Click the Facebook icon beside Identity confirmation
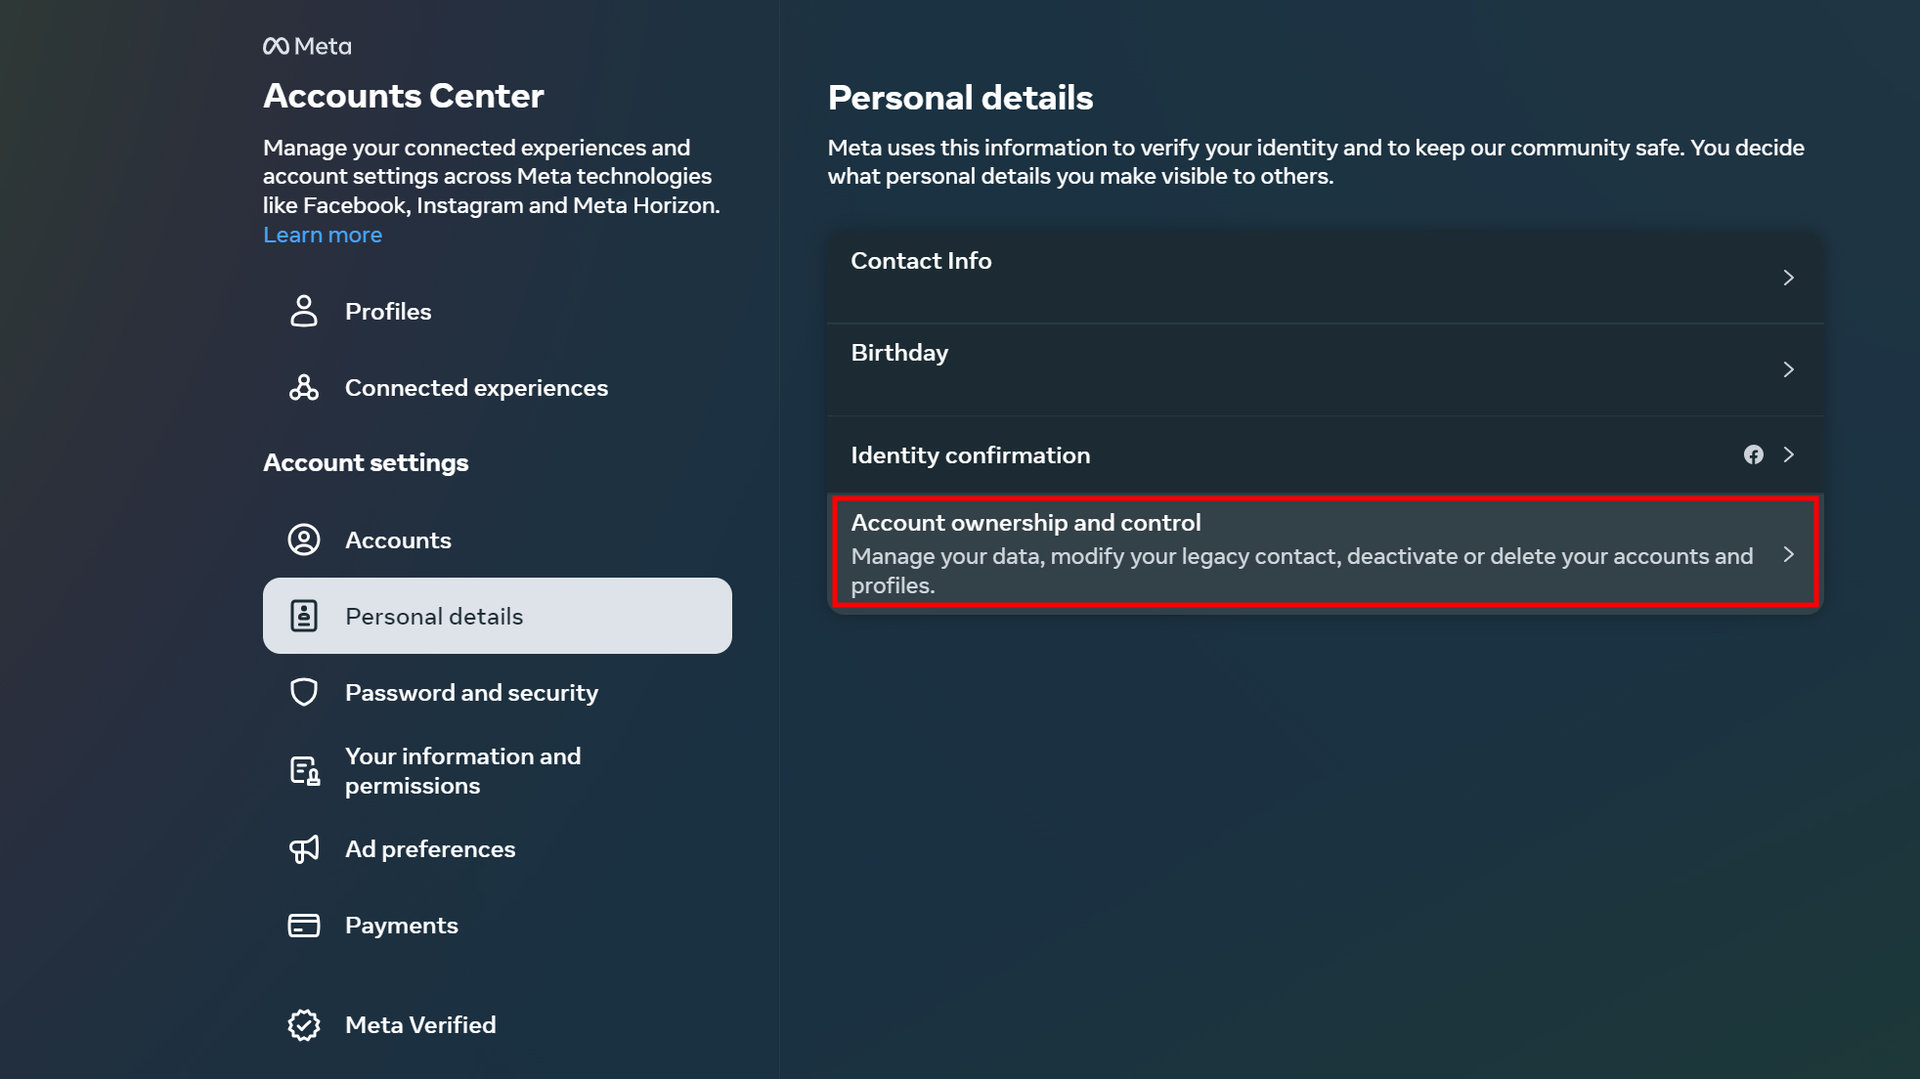 1753,455
